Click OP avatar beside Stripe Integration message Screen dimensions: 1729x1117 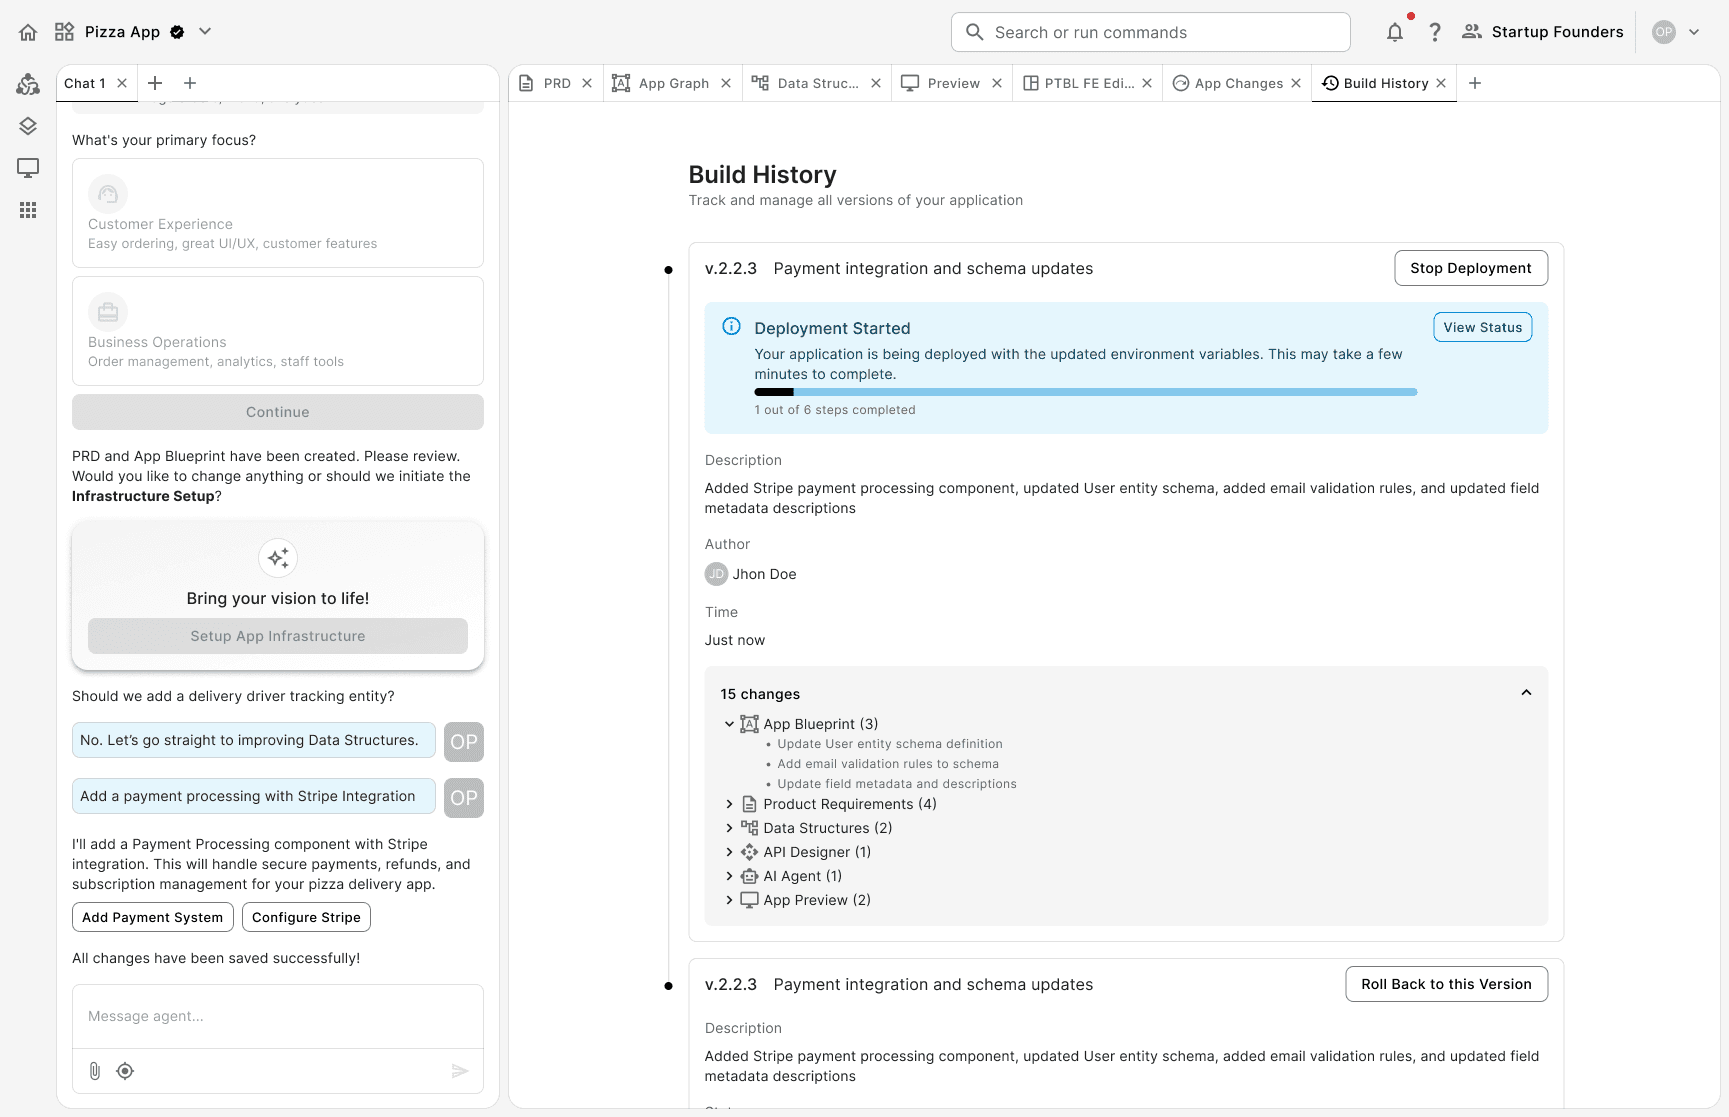pyautogui.click(x=464, y=798)
